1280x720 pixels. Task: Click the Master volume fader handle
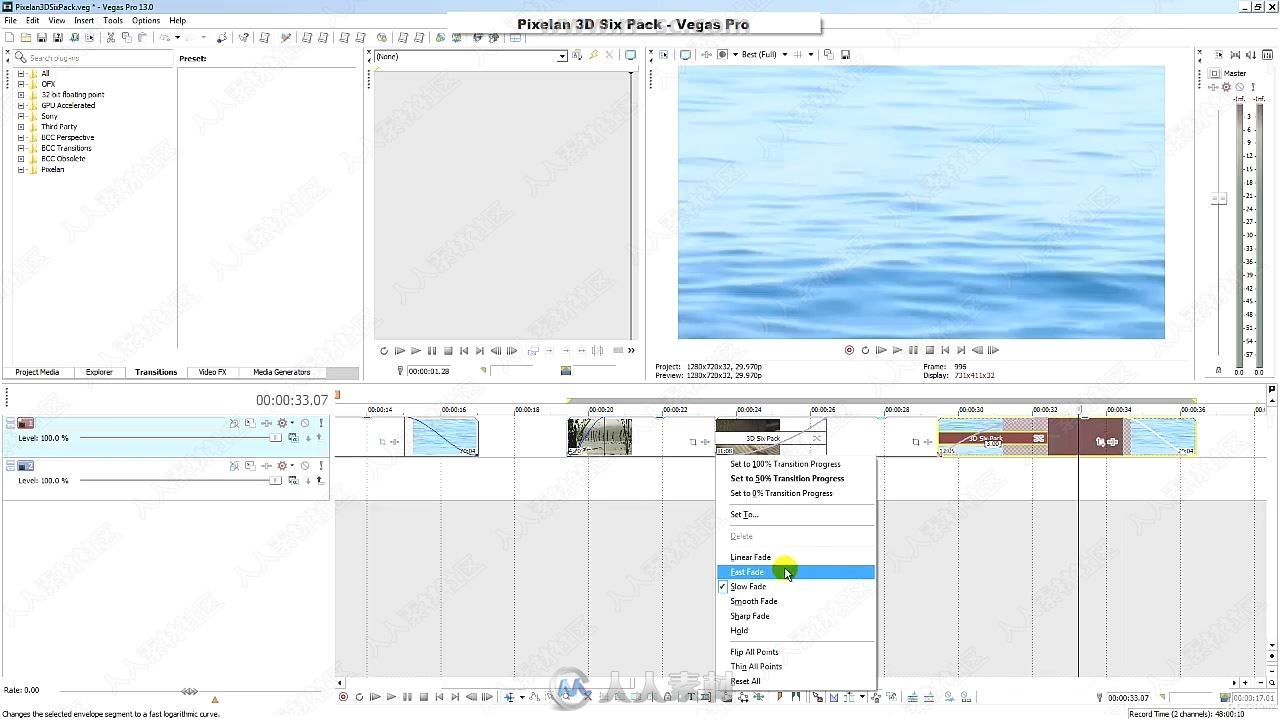(1218, 199)
